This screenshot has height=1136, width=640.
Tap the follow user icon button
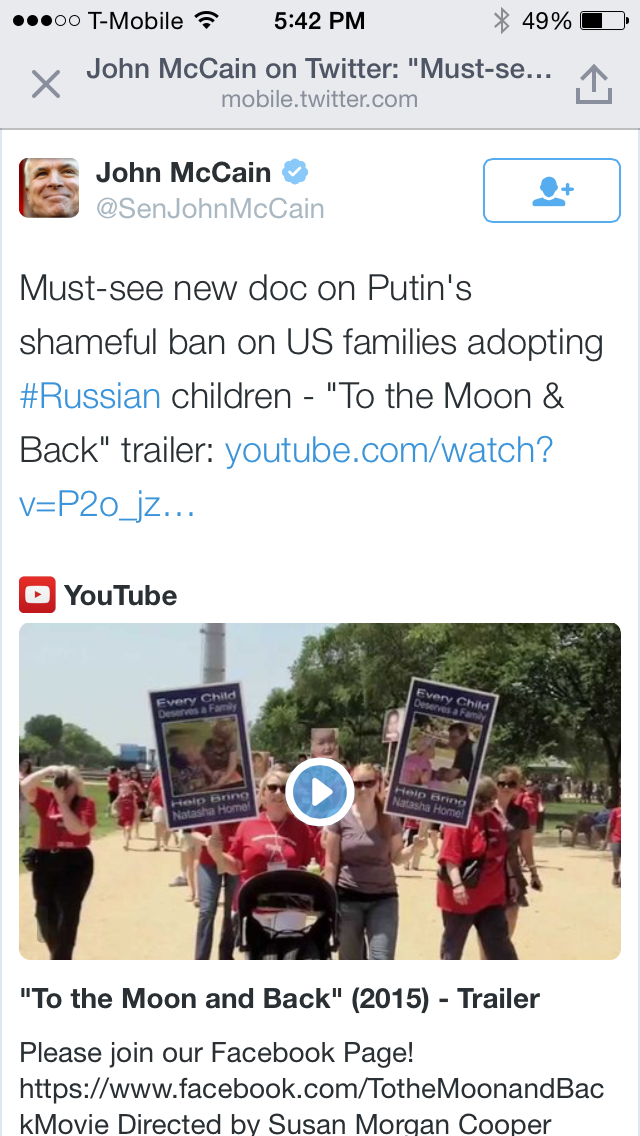pyautogui.click(x=551, y=190)
